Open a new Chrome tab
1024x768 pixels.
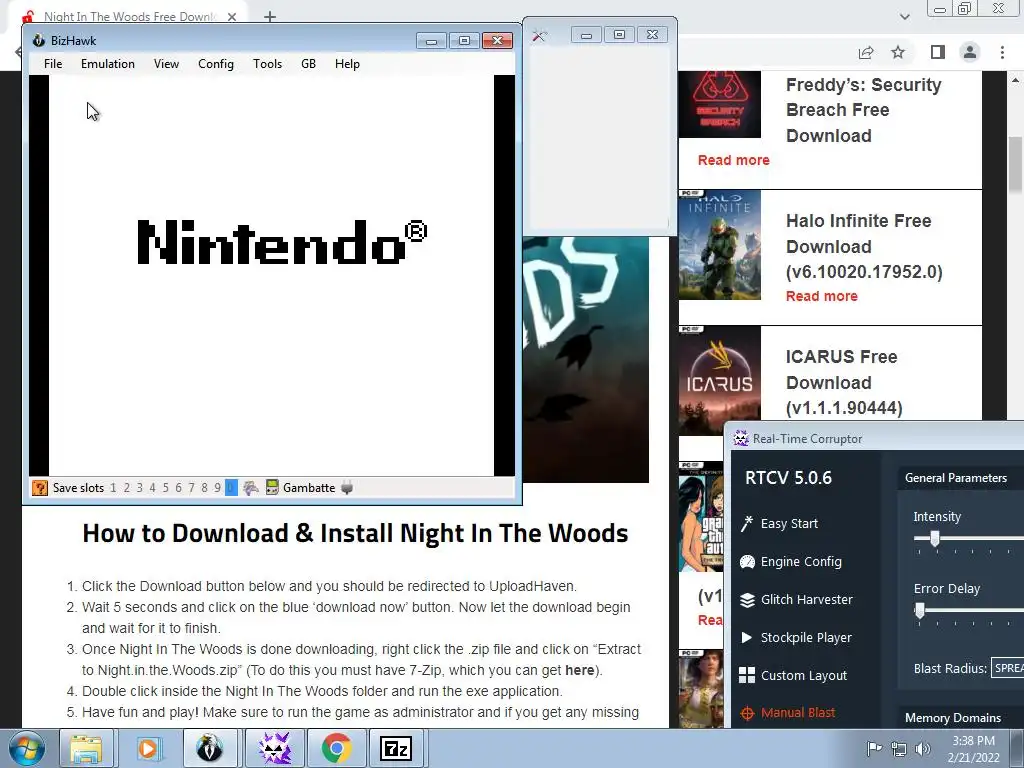270,17
